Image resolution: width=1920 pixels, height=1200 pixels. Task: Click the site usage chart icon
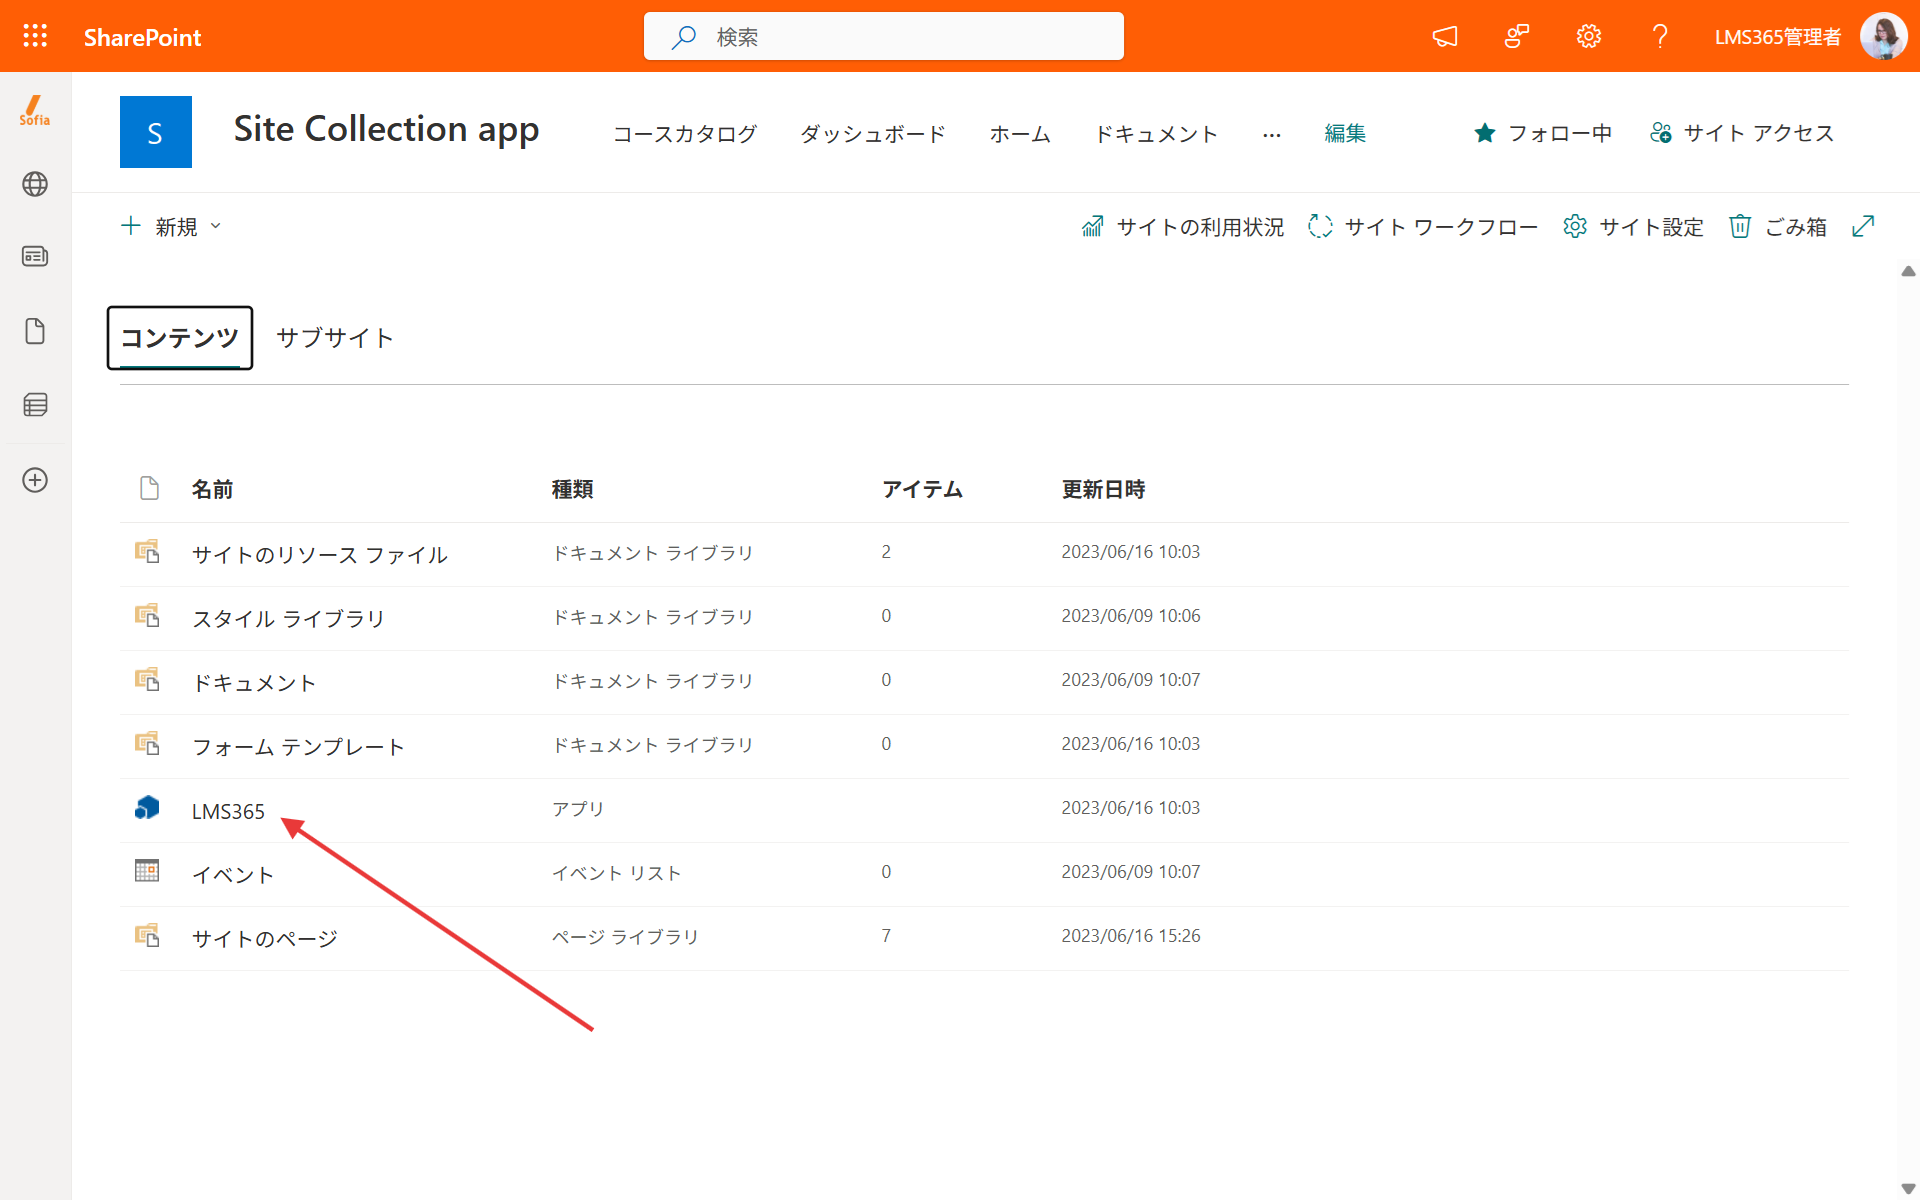pyautogui.click(x=1093, y=227)
